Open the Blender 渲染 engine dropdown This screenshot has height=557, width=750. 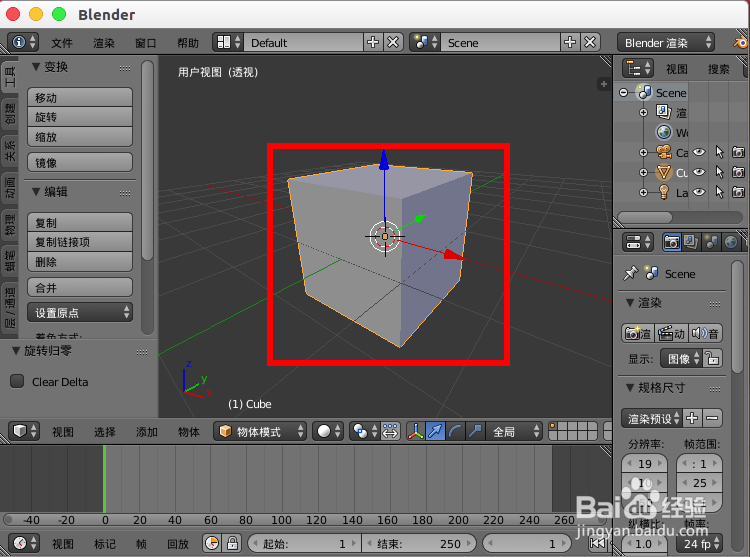665,43
